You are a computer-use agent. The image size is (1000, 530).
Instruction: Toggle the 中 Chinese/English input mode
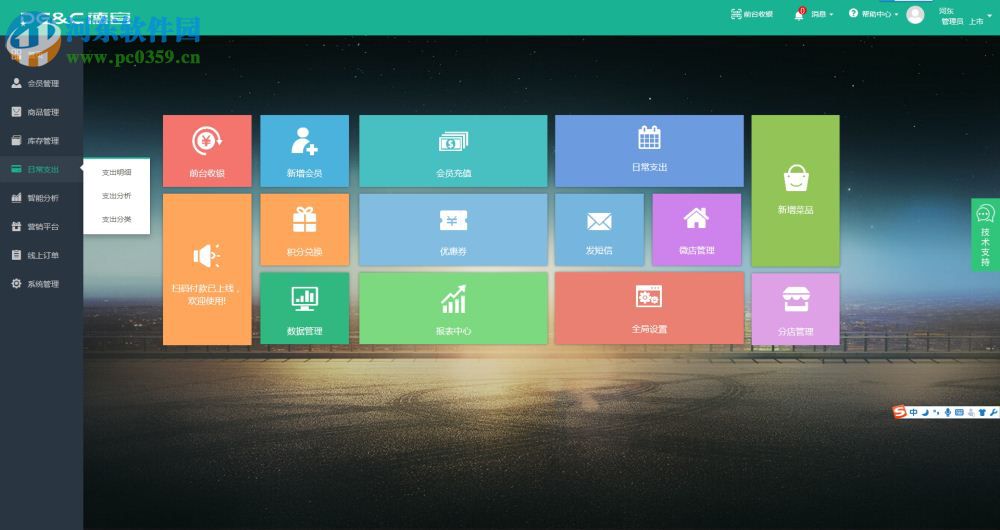(x=913, y=413)
